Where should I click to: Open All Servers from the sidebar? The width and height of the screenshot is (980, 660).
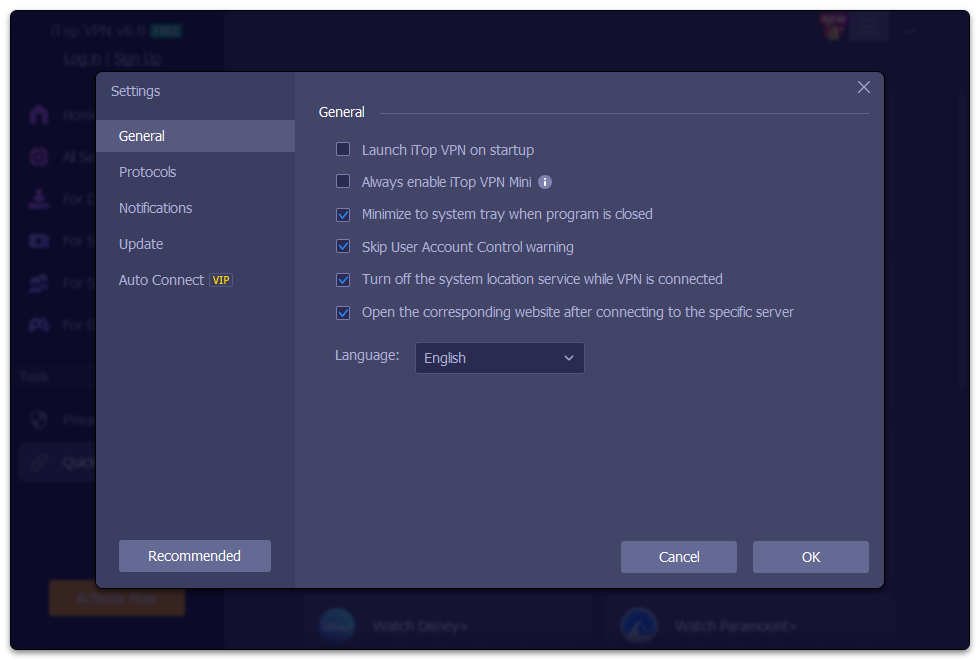[x=38, y=156]
